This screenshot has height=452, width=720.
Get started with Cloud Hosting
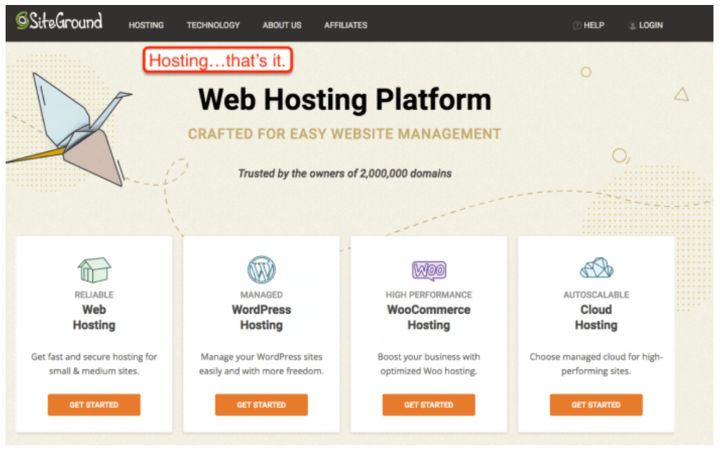(596, 405)
